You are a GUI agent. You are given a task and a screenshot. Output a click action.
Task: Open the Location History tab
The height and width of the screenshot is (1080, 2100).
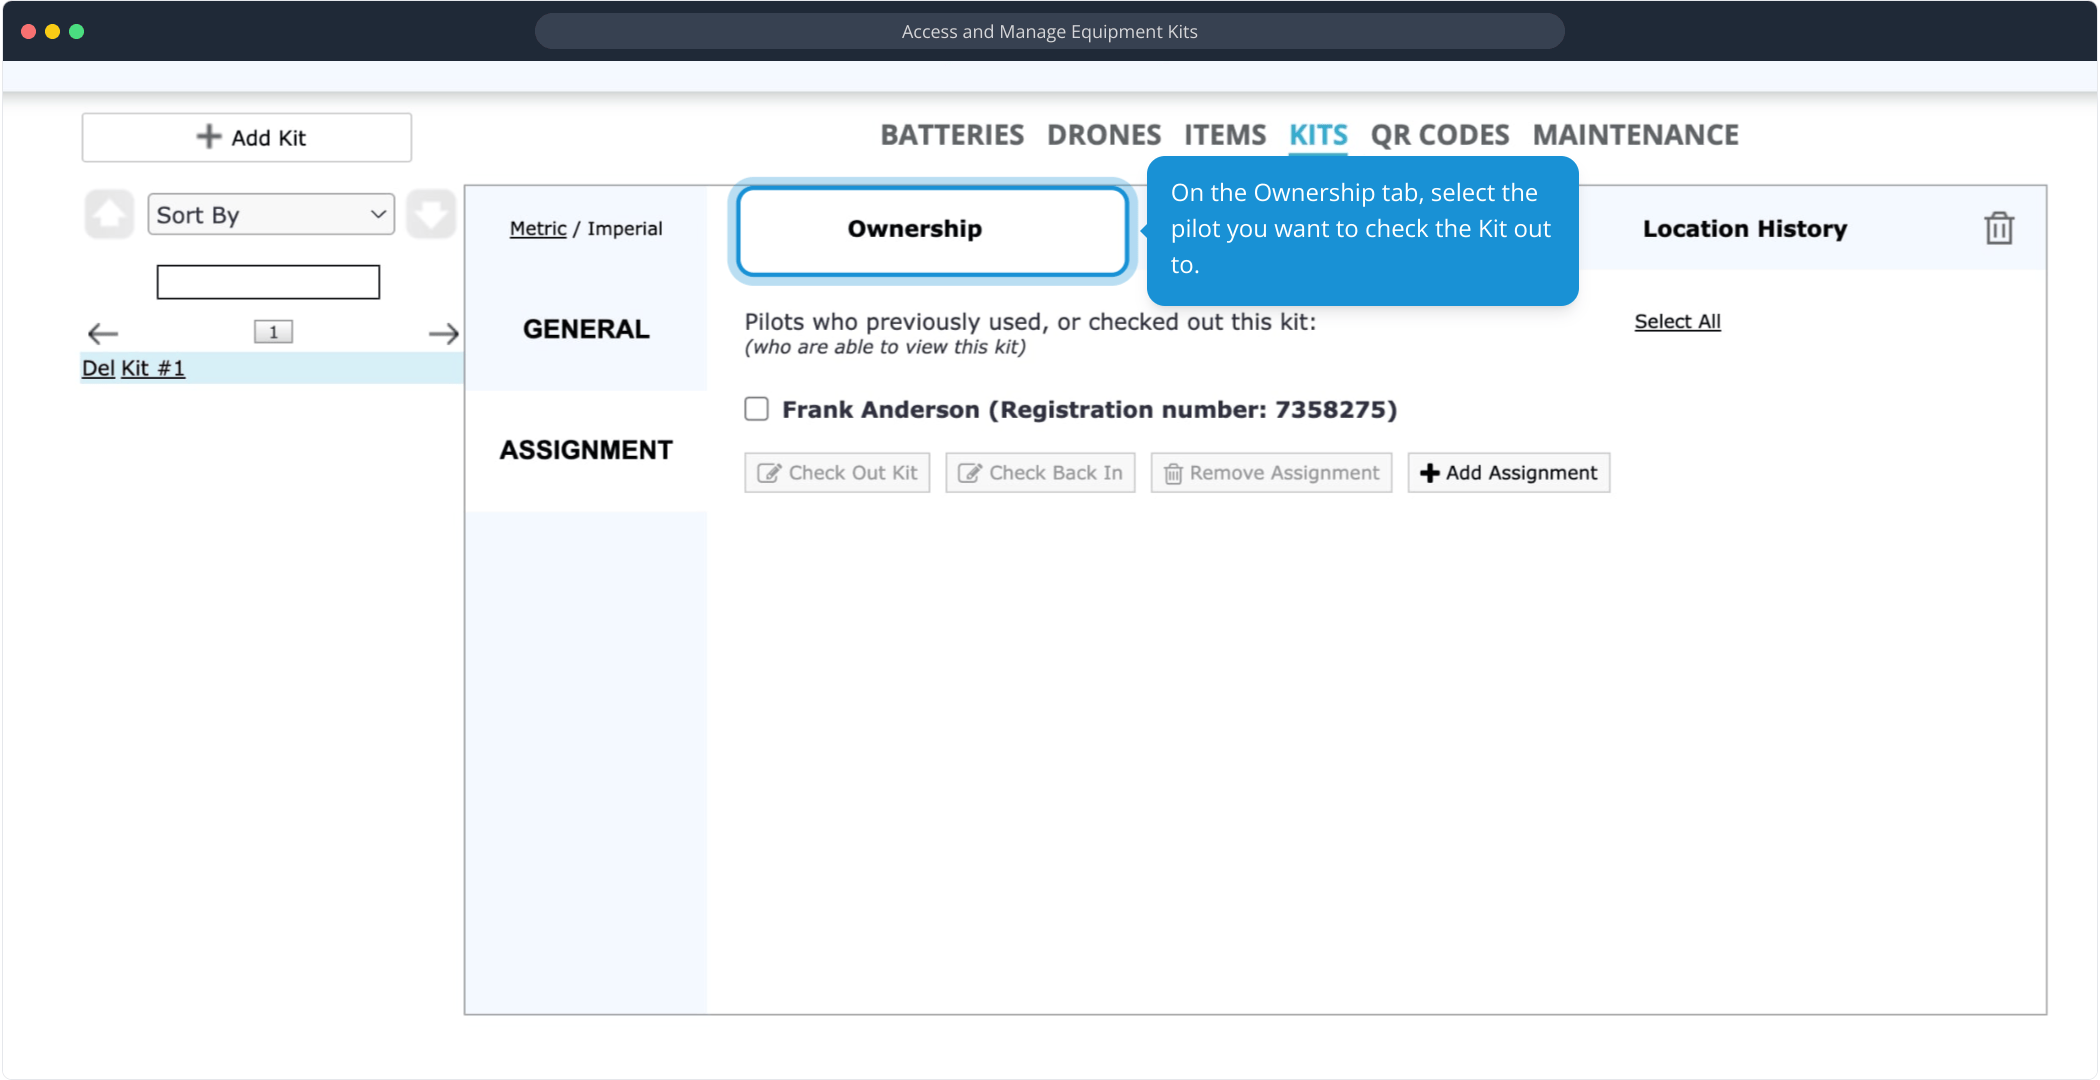click(1744, 229)
